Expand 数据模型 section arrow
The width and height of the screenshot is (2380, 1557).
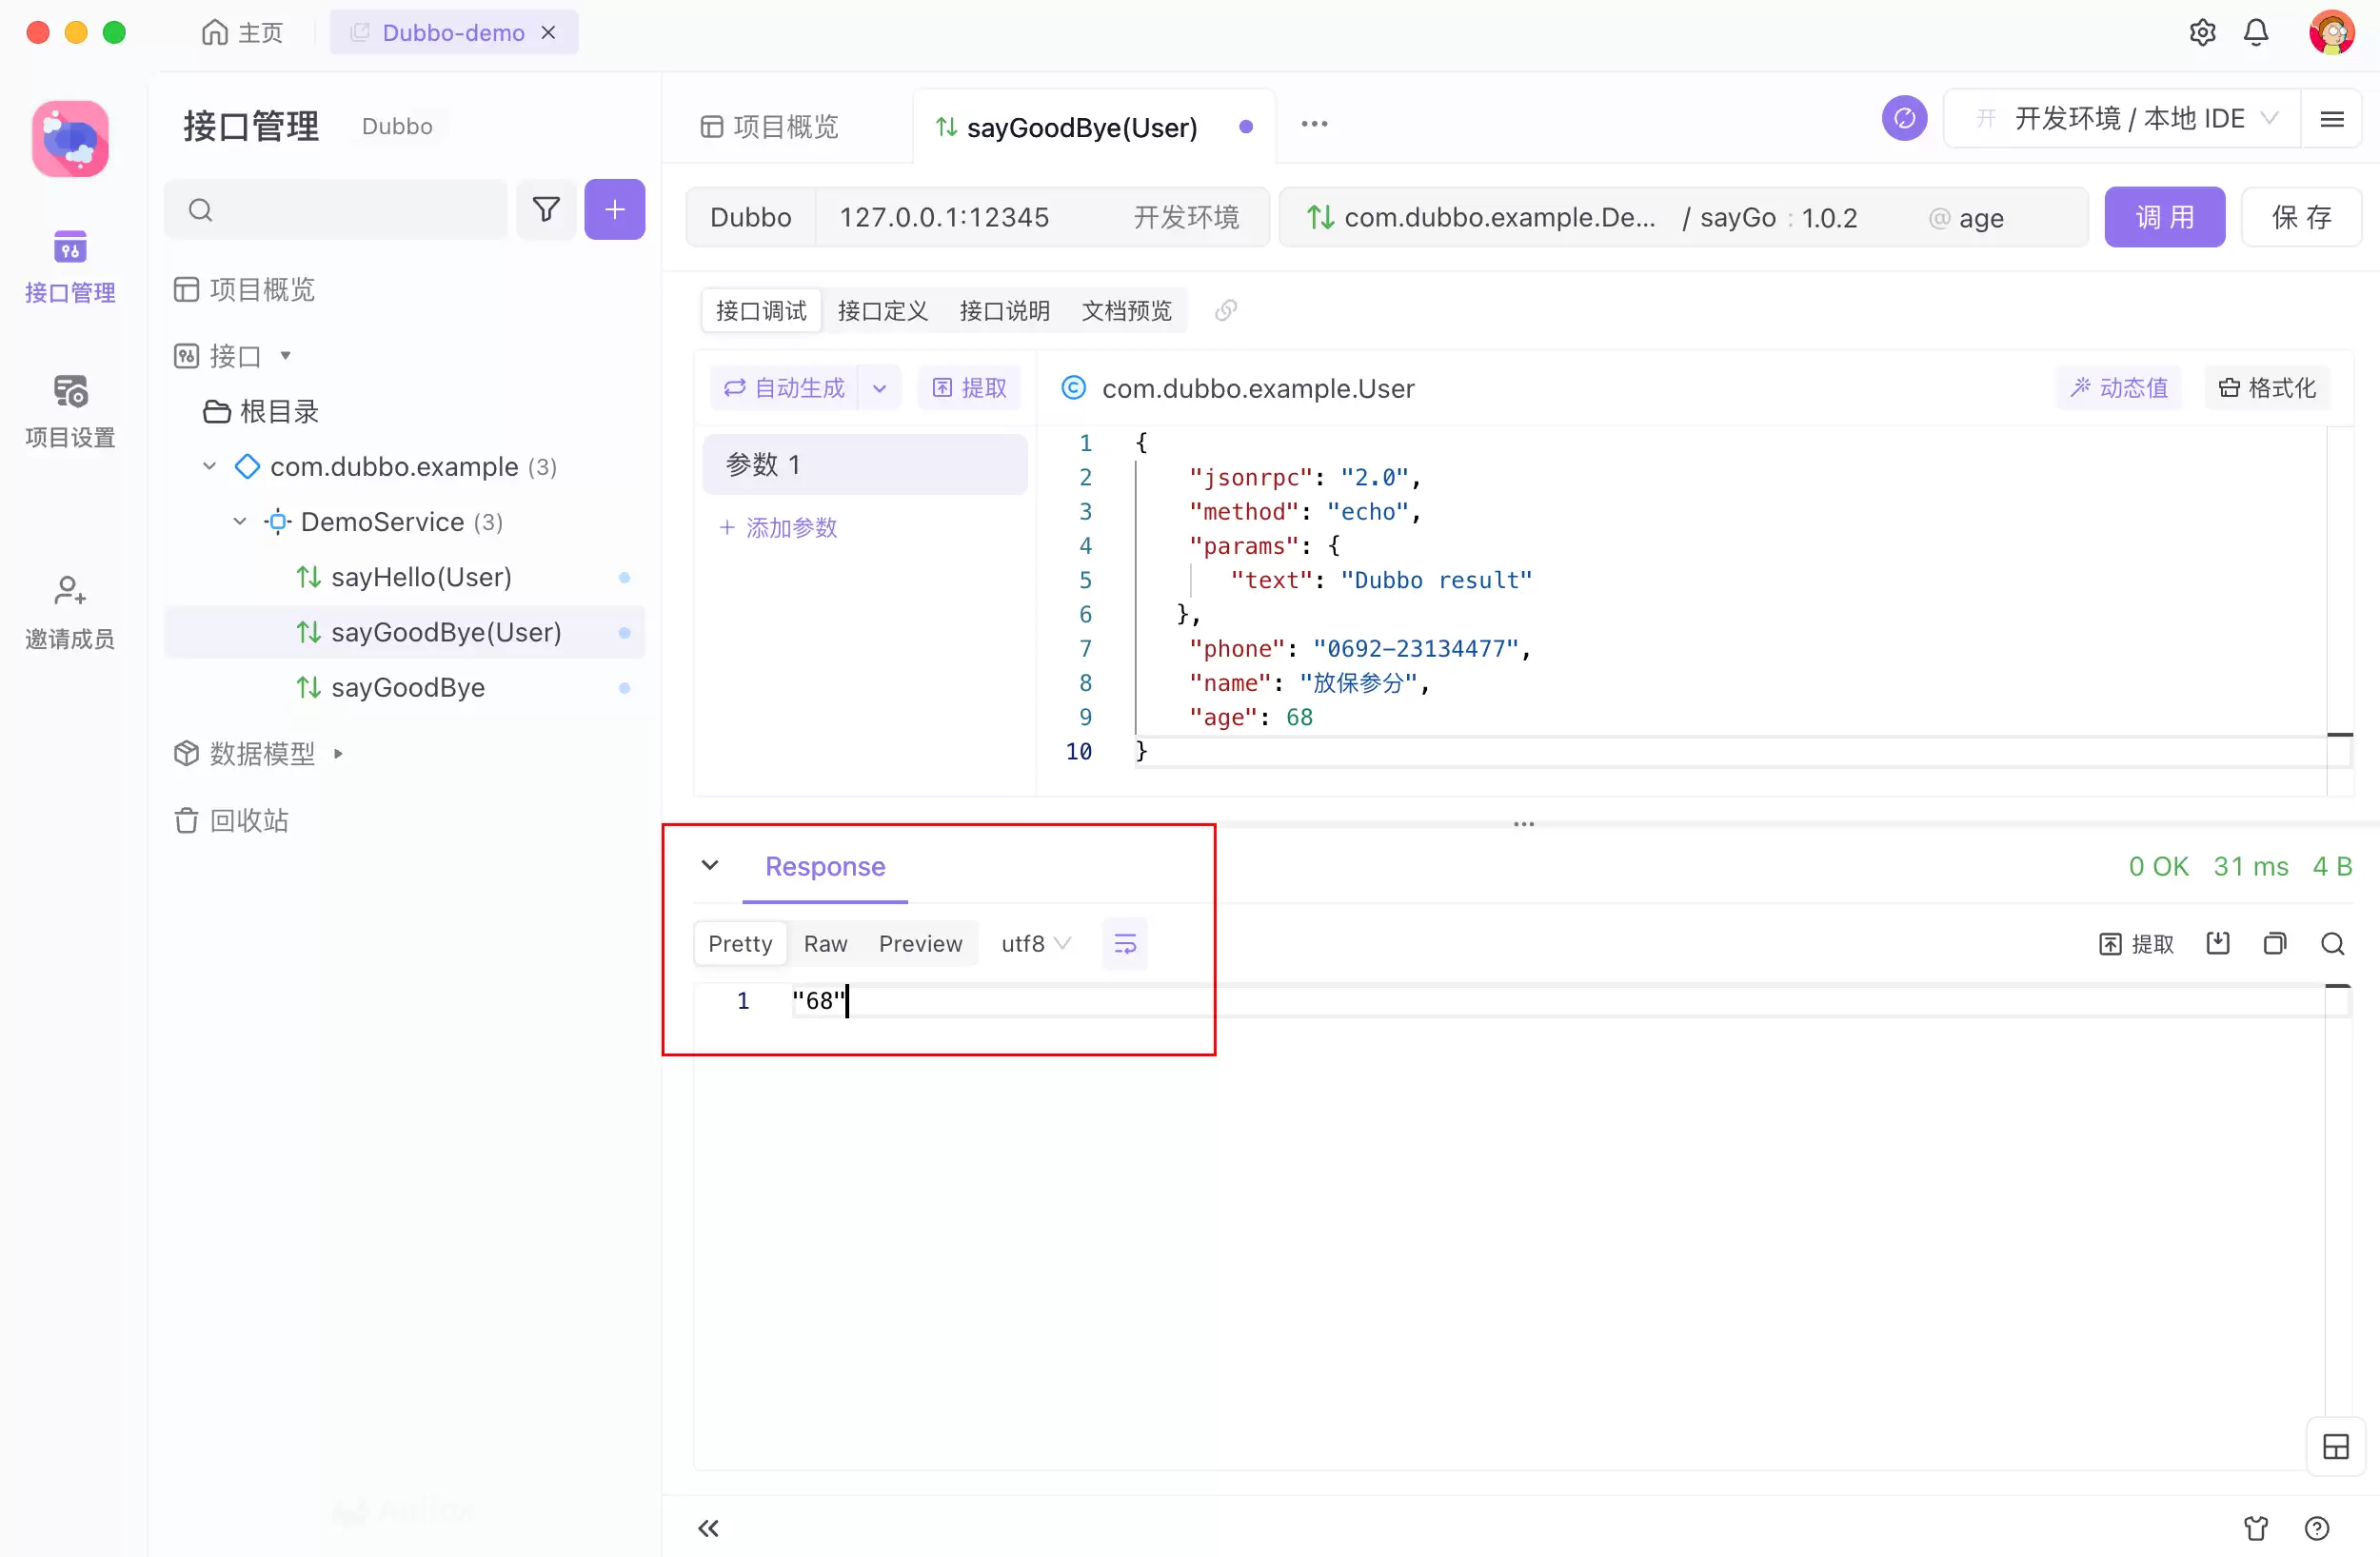pyautogui.click(x=338, y=753)
